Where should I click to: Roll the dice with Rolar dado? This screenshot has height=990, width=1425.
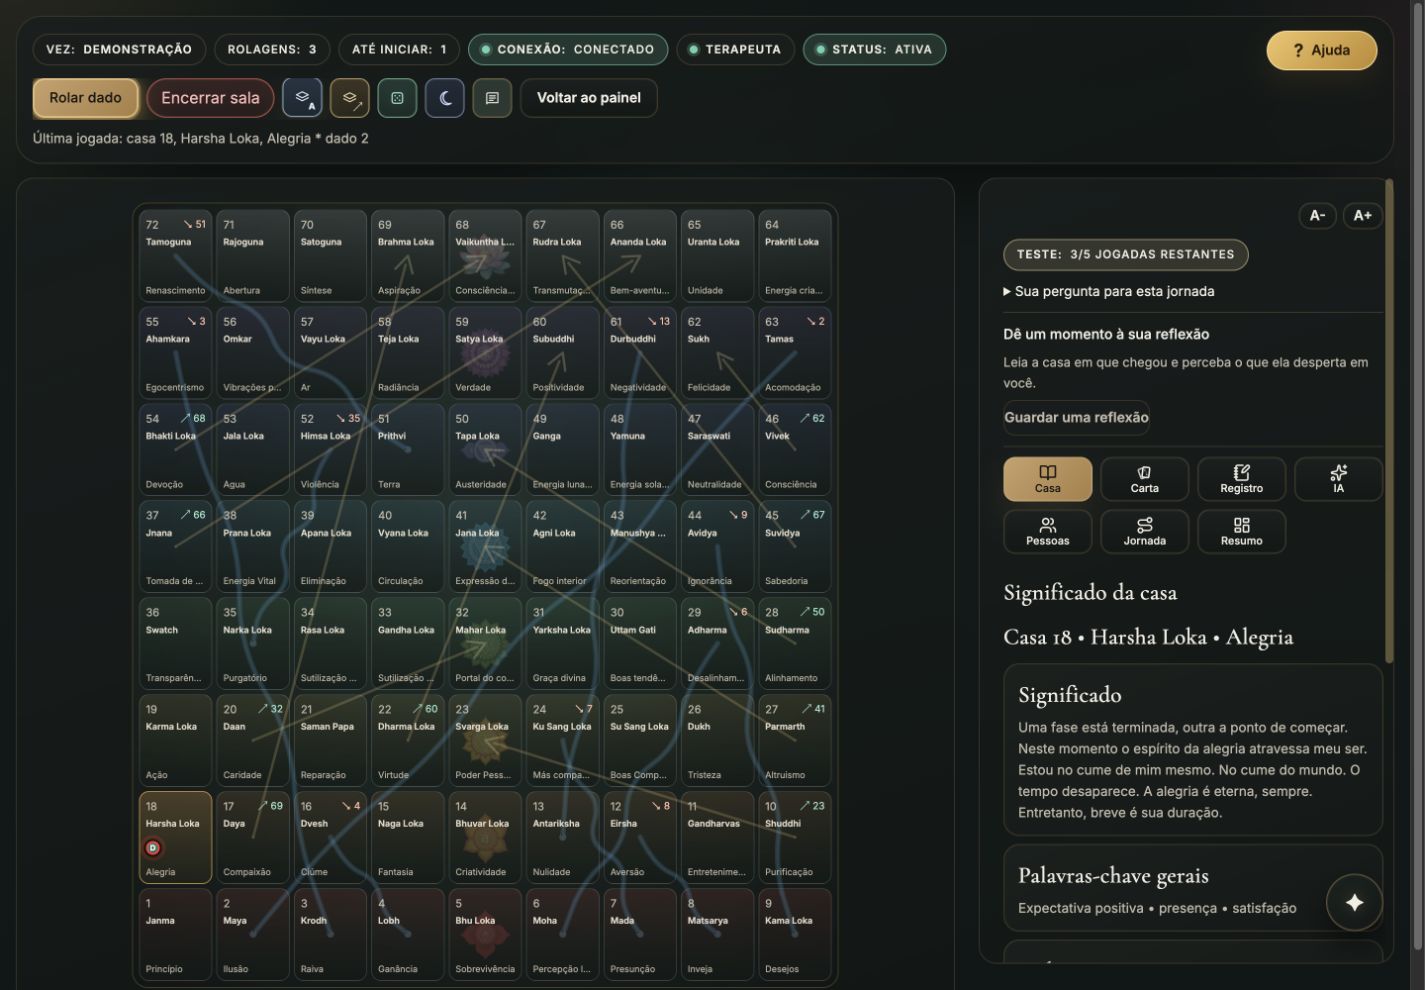click(x=85, y=98)
